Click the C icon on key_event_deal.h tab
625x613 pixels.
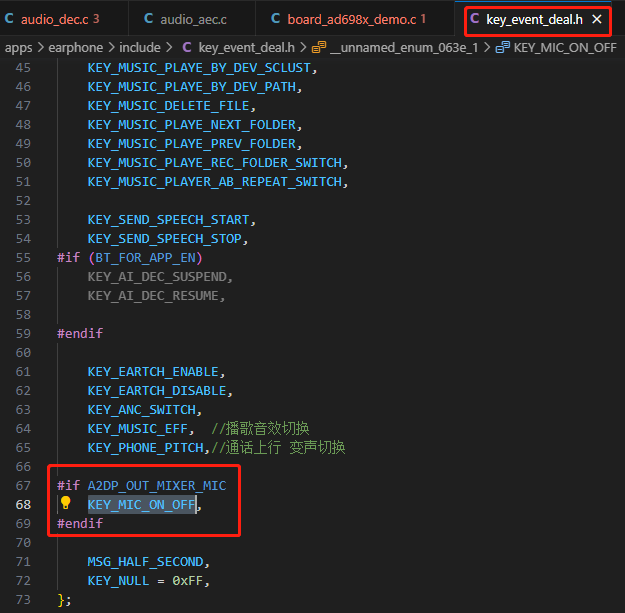(474, 18)
